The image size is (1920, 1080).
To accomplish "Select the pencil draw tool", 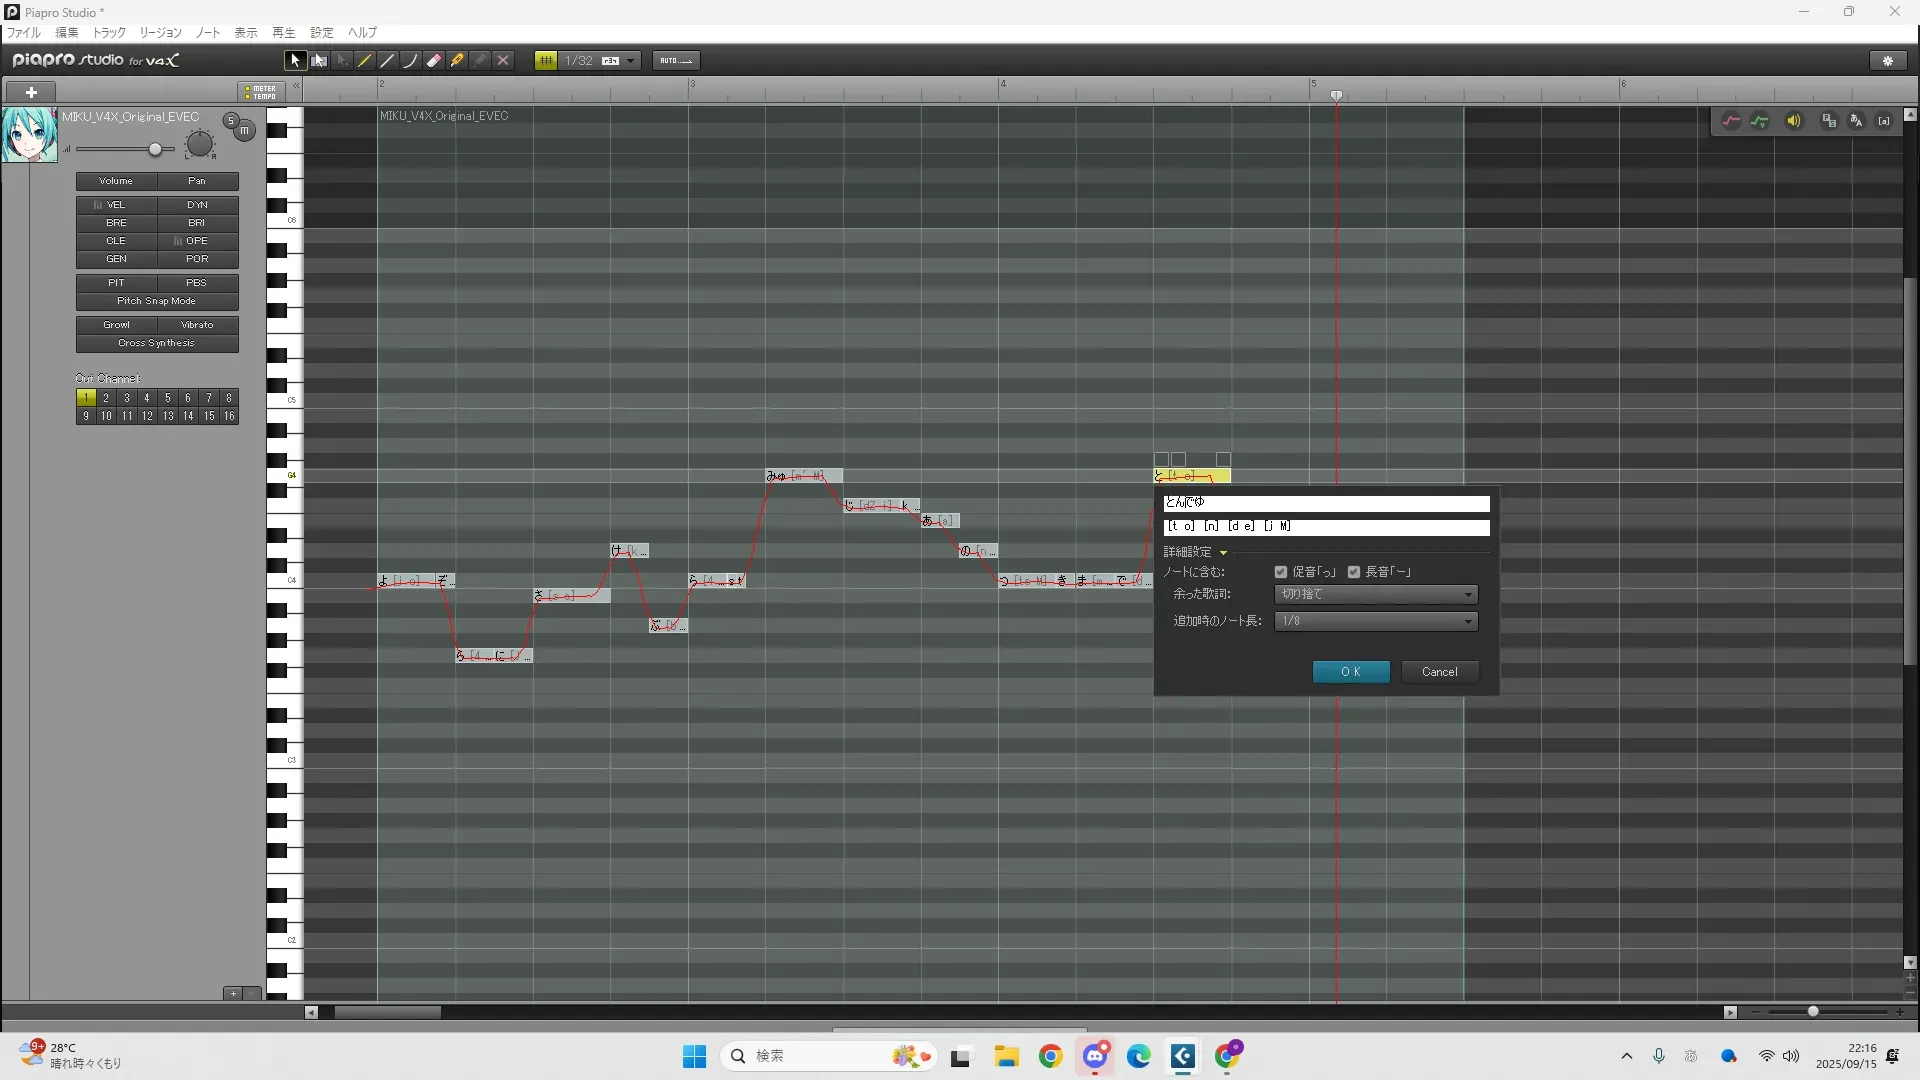I will 365,61.
